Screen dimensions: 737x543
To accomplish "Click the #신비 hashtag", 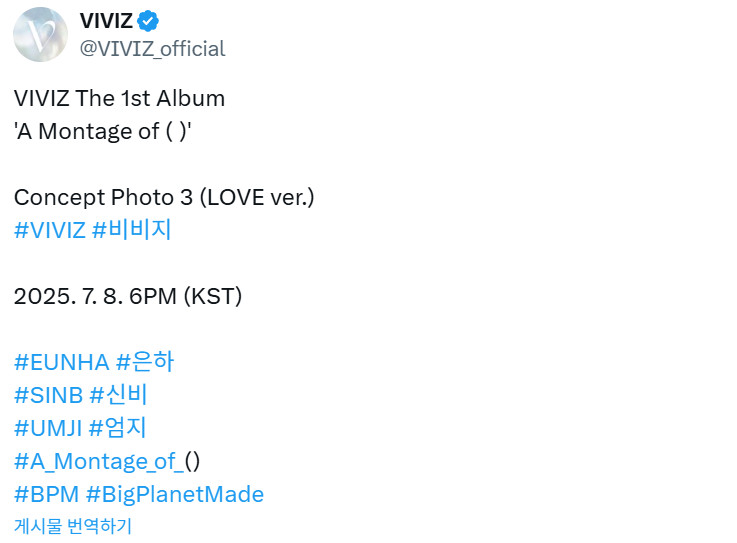I will 119,395.
